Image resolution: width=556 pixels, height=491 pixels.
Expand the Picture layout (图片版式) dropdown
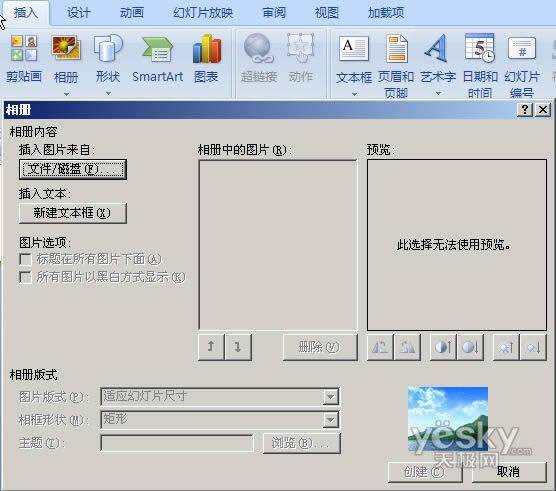click(330, 397)
